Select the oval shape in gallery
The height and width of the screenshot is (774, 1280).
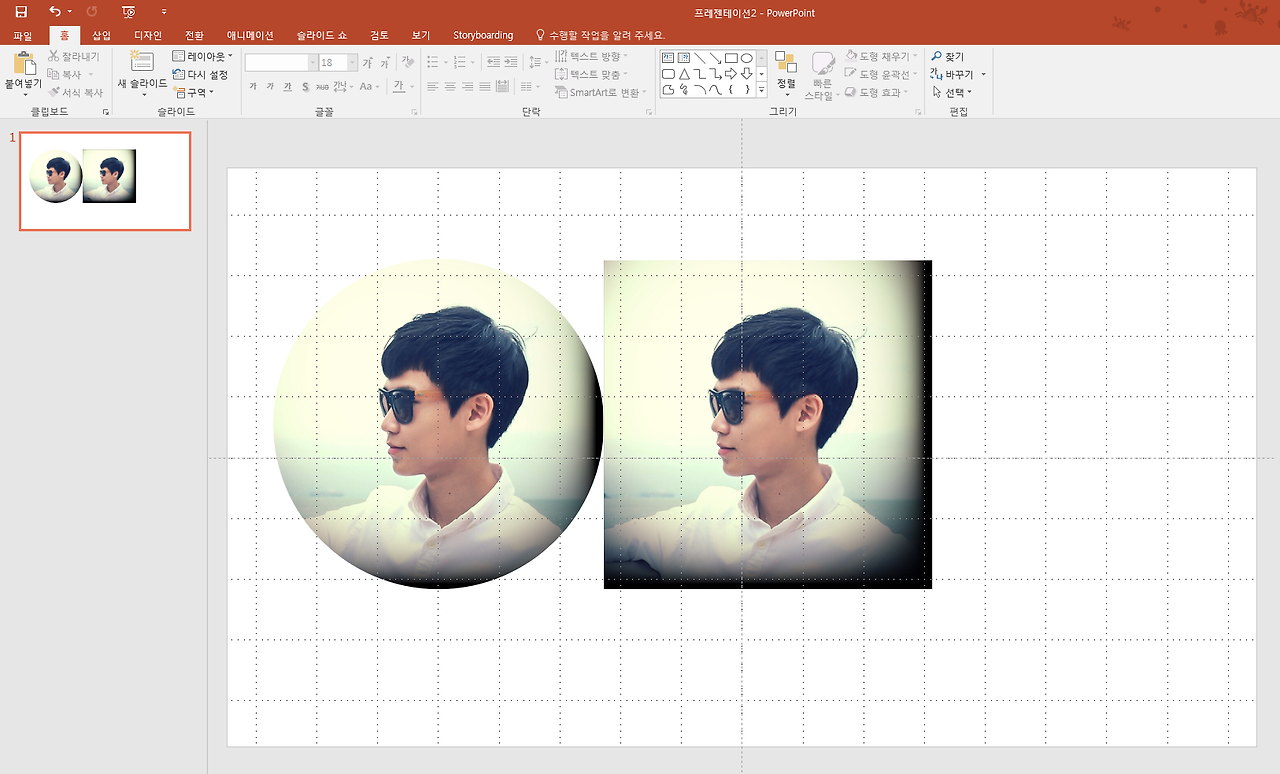(x=746, y=58)
